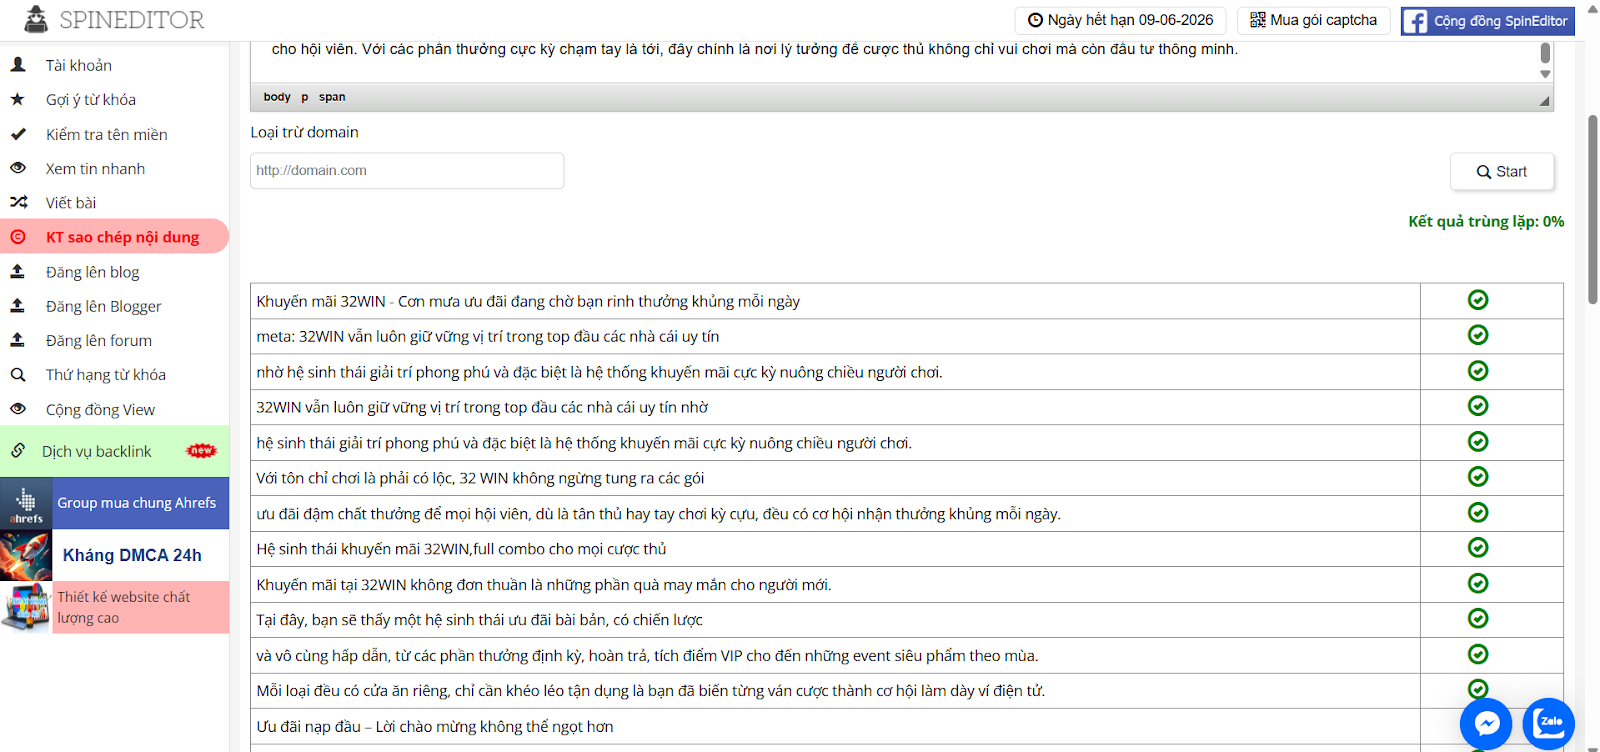Click green check for 'Khuyến mãi 32WIN - Cơn mưa' row

click(x=1478, y=300)
